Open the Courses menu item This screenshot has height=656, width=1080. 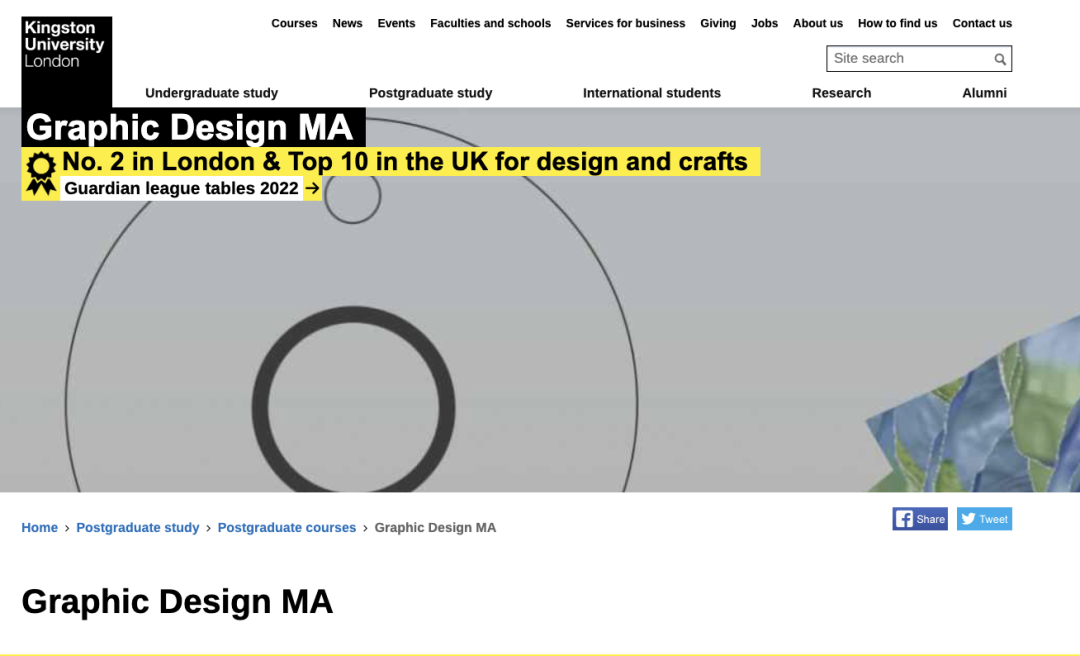tap(294, 23)
